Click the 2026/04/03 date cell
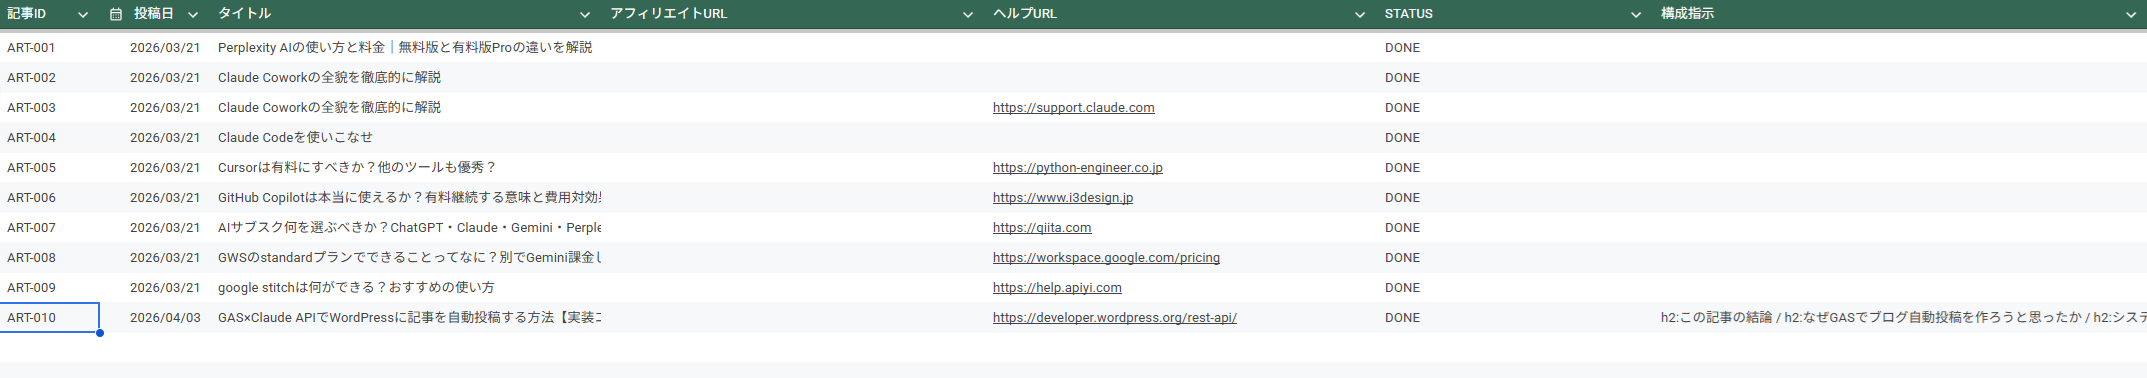 pyautogui.click(x=156, y=318)
